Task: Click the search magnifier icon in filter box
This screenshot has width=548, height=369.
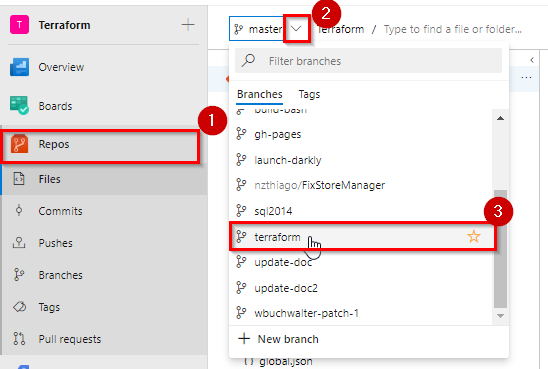Action: (x=248, y=60)
